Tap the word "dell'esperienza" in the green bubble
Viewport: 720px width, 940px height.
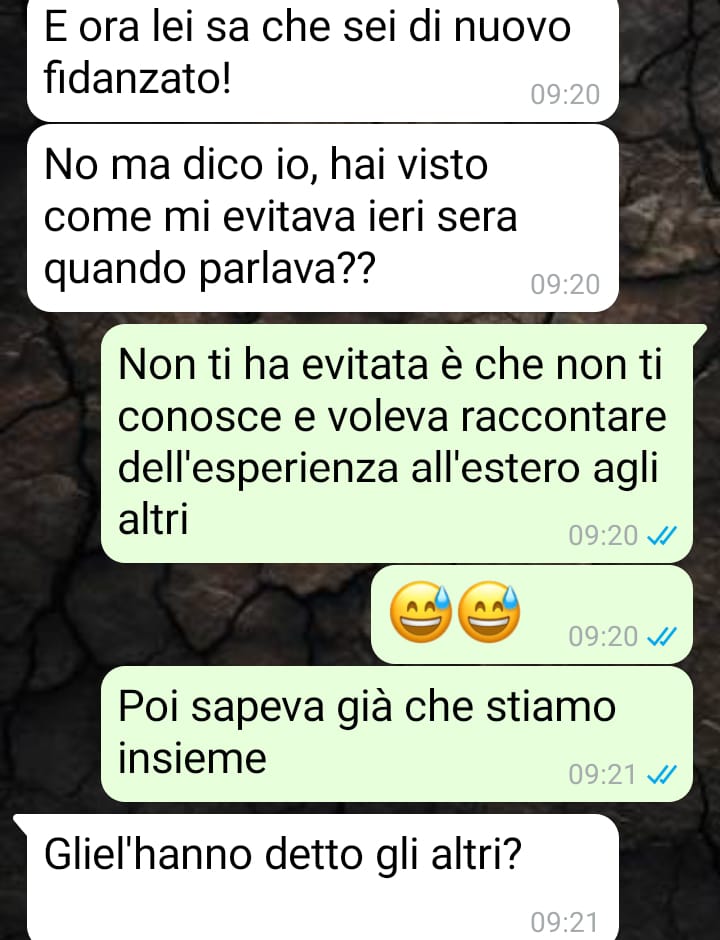coord(258,468)
